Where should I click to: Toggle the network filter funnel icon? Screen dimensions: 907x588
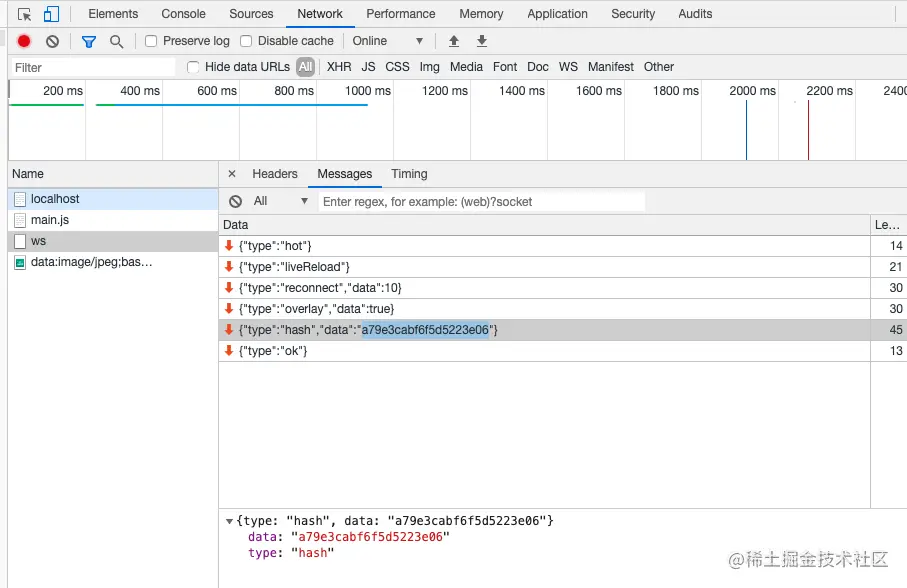pyautogui.click(x=89, y=42)
